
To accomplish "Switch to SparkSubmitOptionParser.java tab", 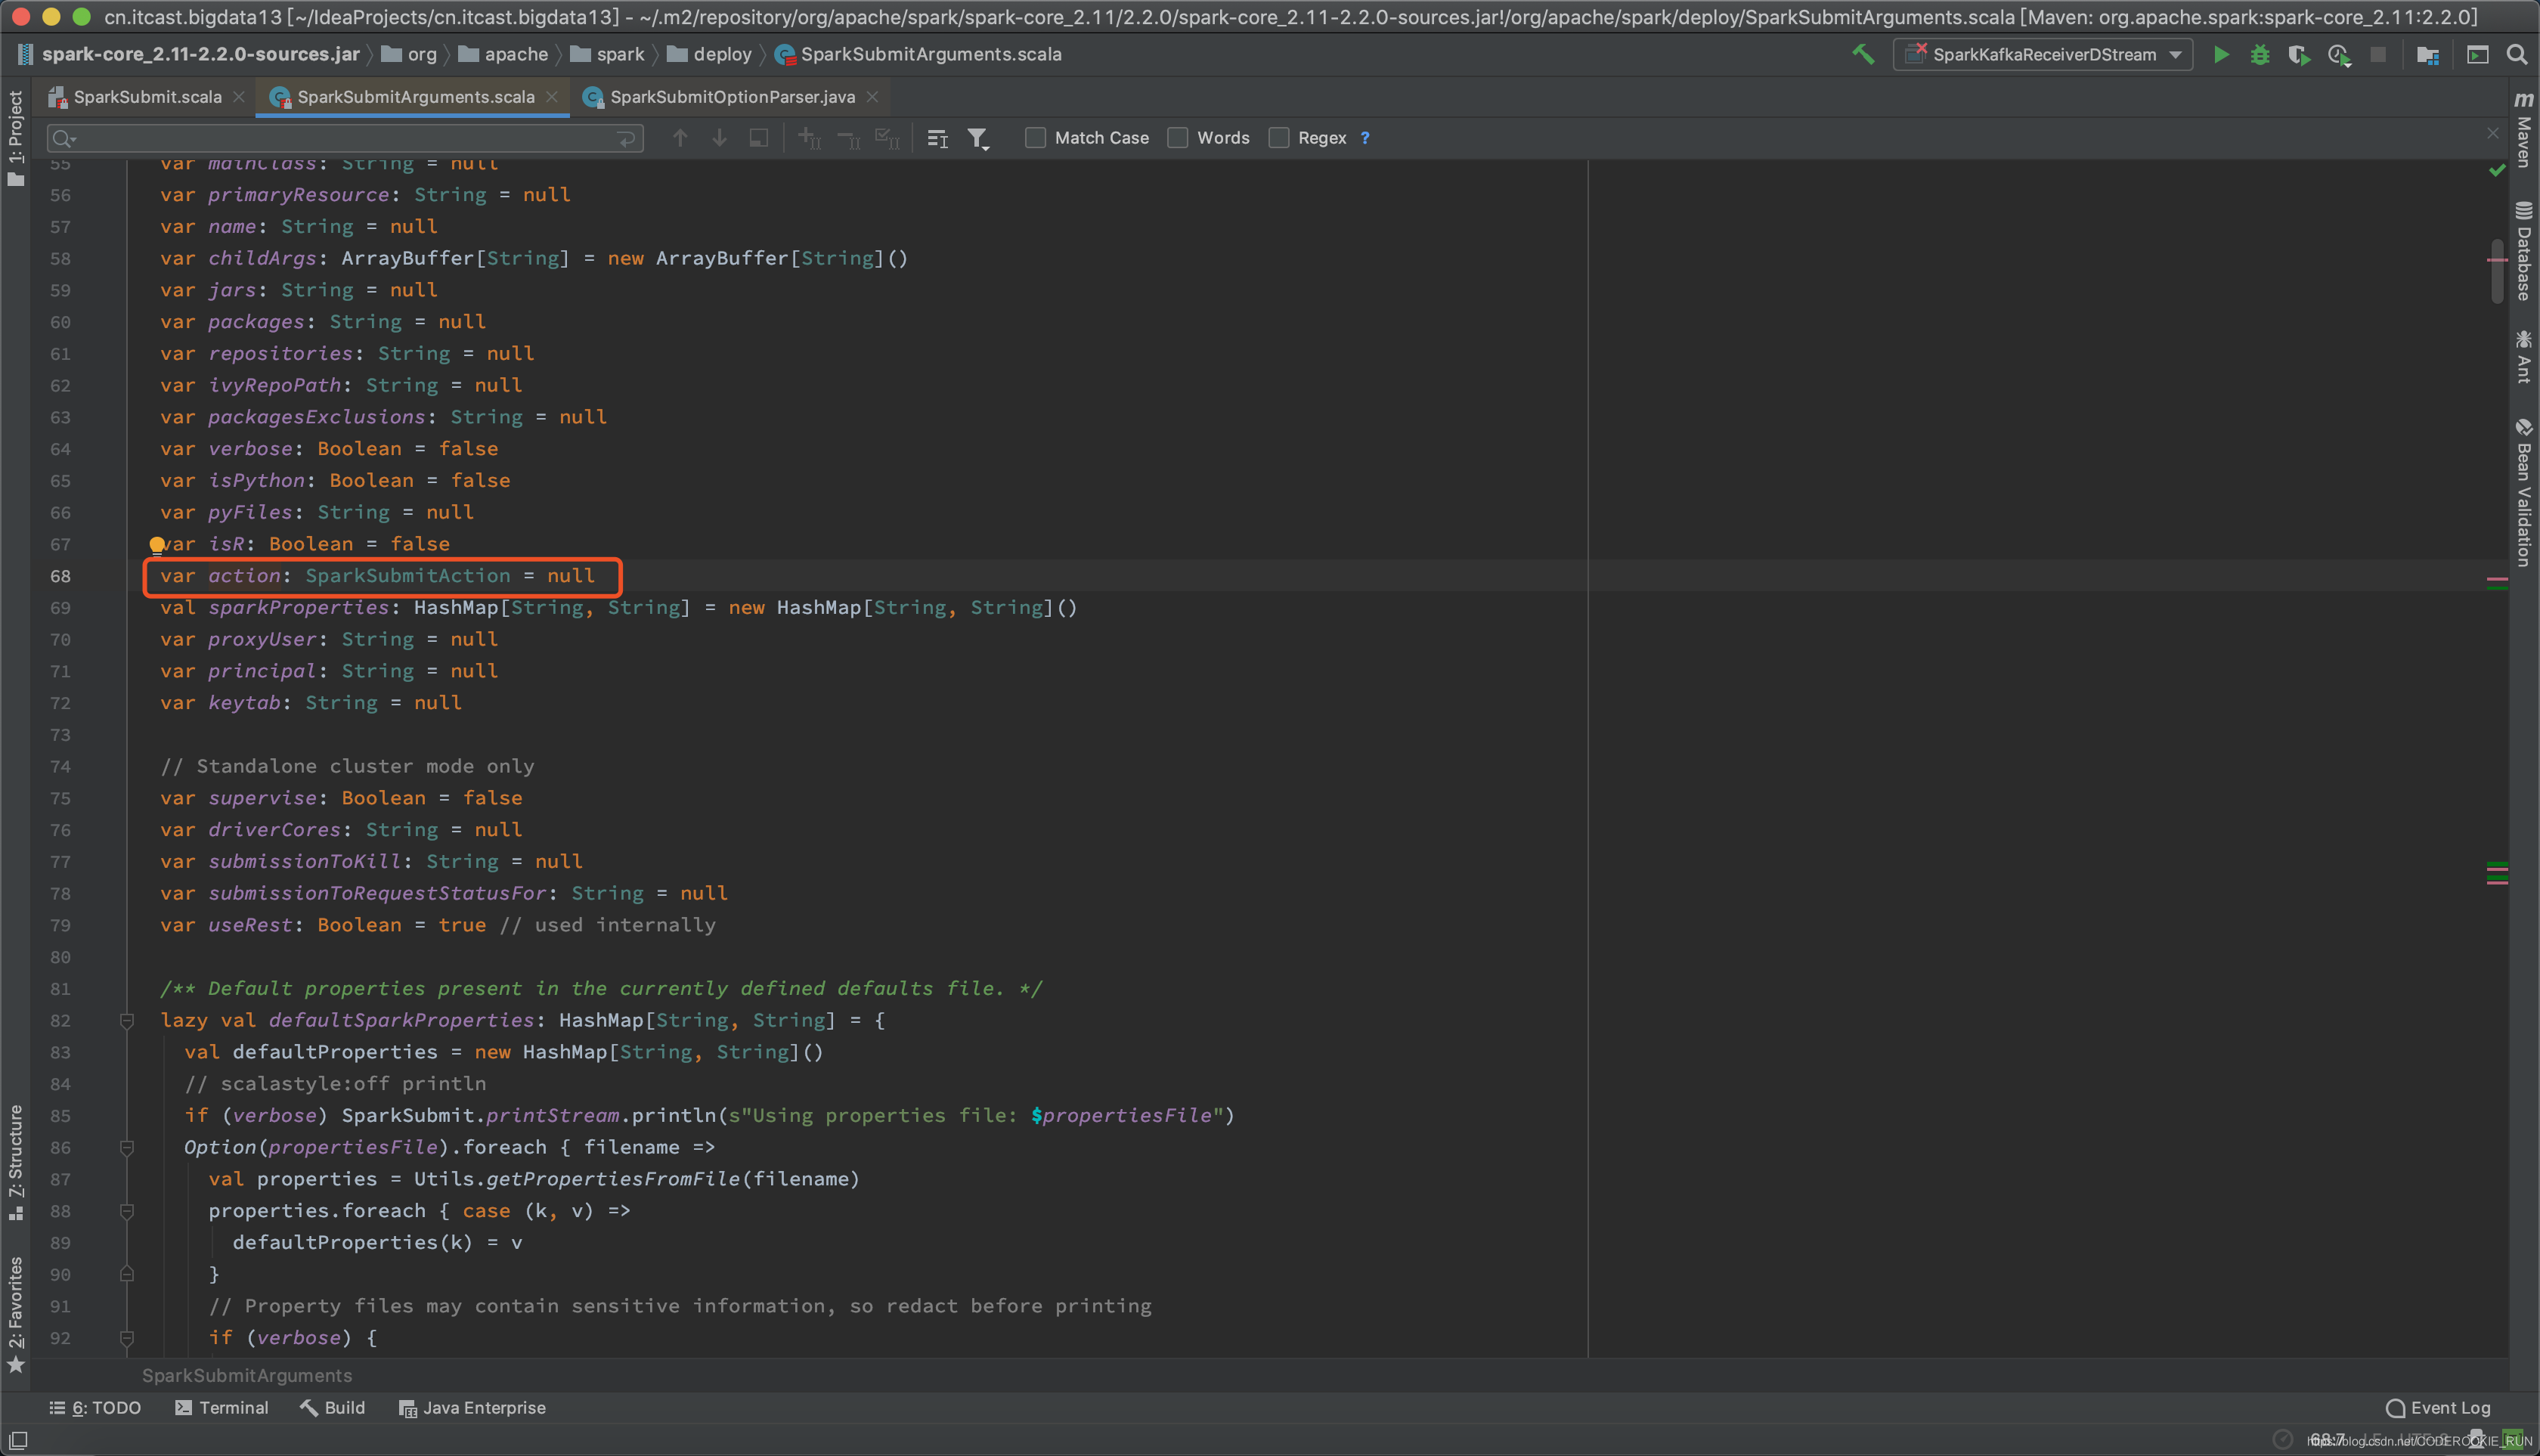I will click(732, 97).
